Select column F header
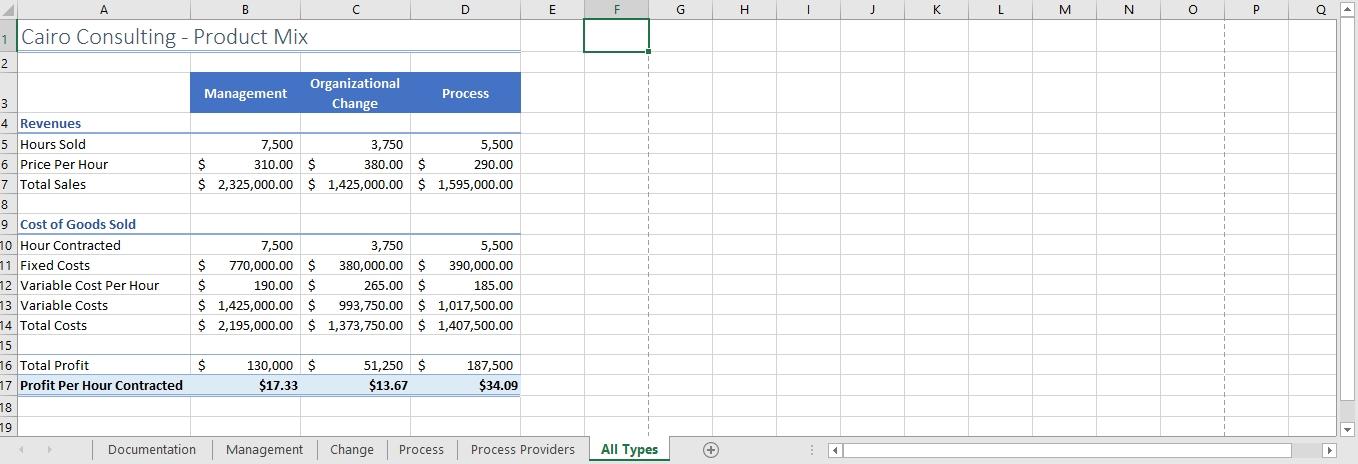Screen dimensions: 1358x464 tap(616, 9)
